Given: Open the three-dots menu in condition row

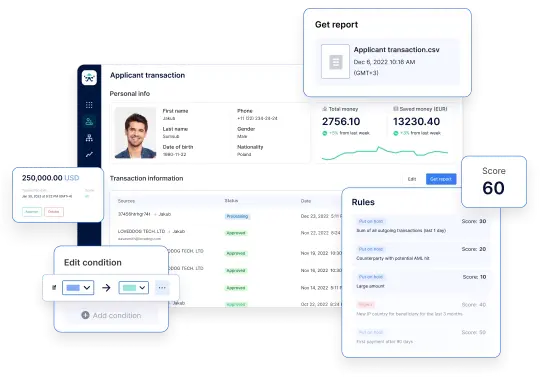Looking at the screenshot, I should pyautogui.click(x=162, y=287).
